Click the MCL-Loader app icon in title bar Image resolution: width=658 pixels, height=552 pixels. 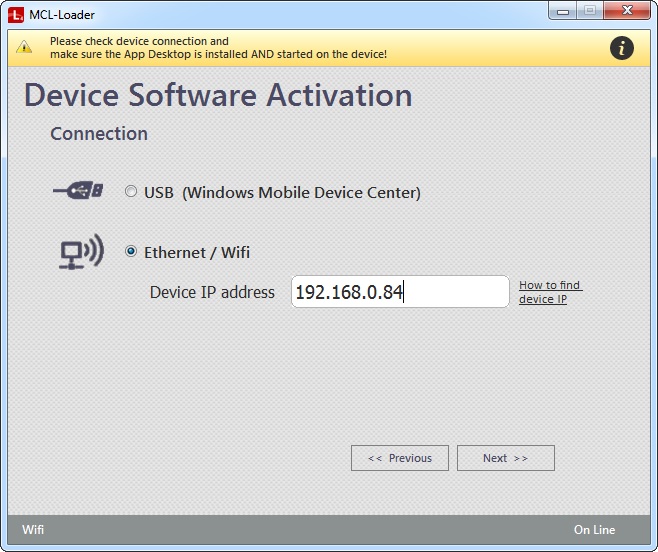[x=16, y=16]
